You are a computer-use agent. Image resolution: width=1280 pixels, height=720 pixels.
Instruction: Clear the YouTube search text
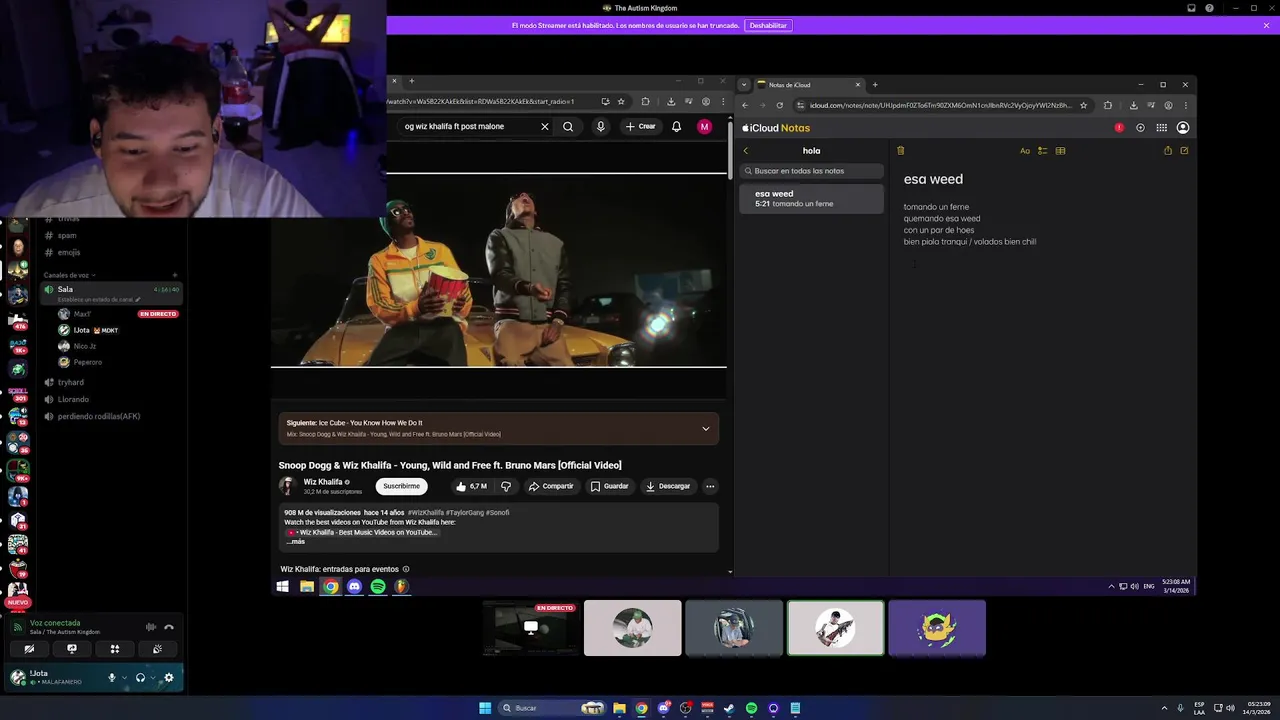pos(545,127)
